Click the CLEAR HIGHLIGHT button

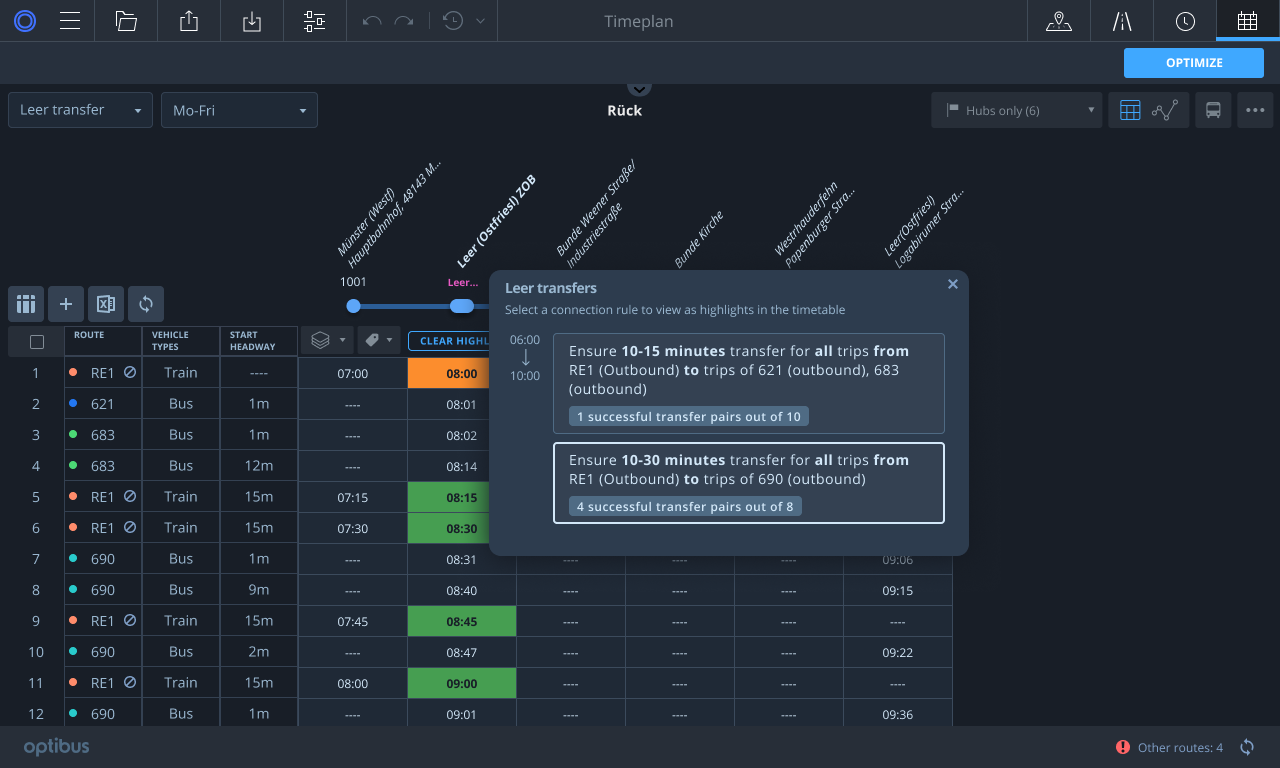[449, 341]
